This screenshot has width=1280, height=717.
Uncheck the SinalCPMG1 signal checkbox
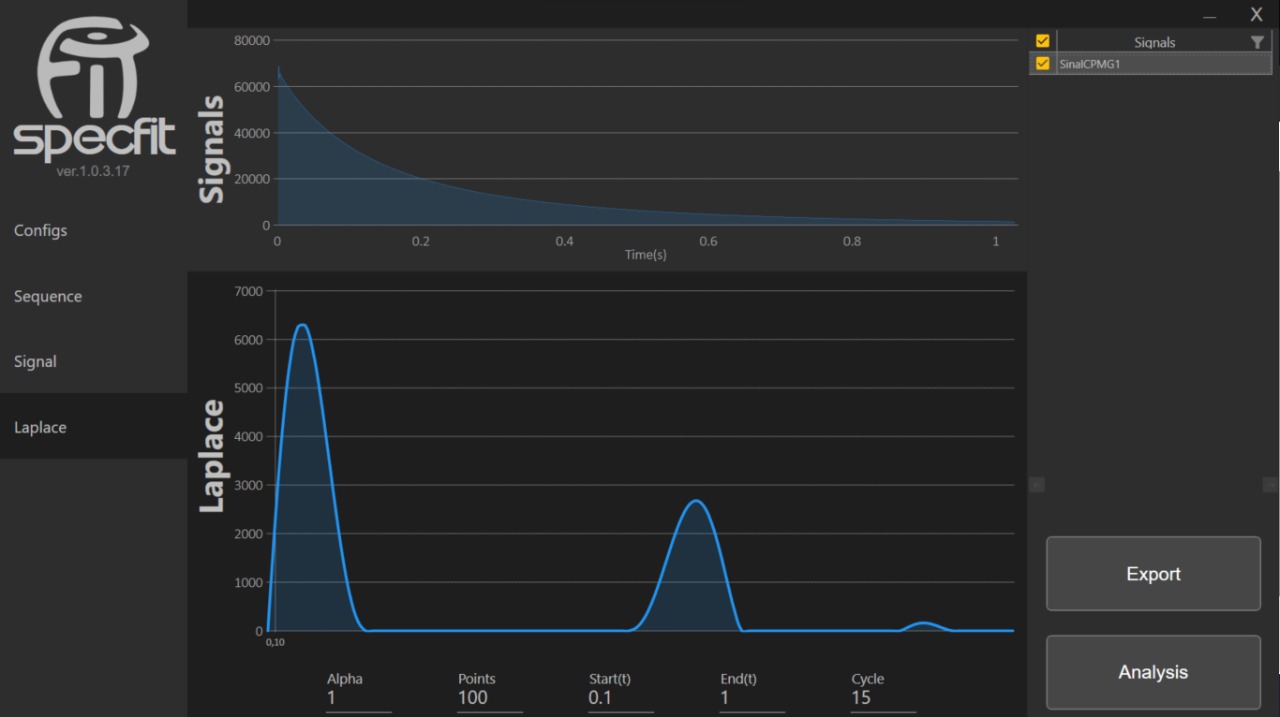pos(1043,63)
